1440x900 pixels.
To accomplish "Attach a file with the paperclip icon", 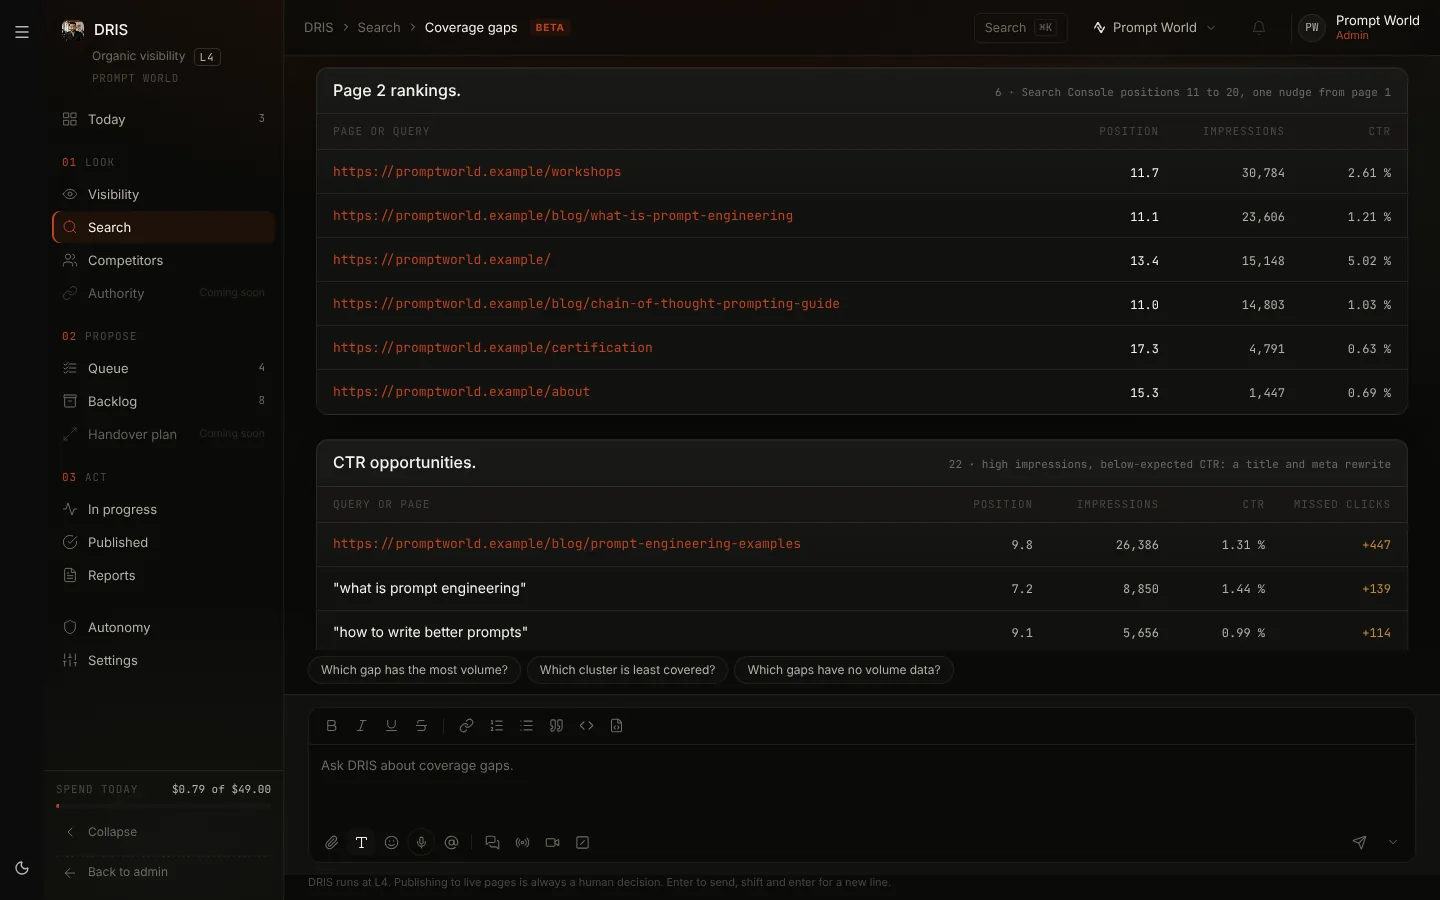I will point(332,843).
